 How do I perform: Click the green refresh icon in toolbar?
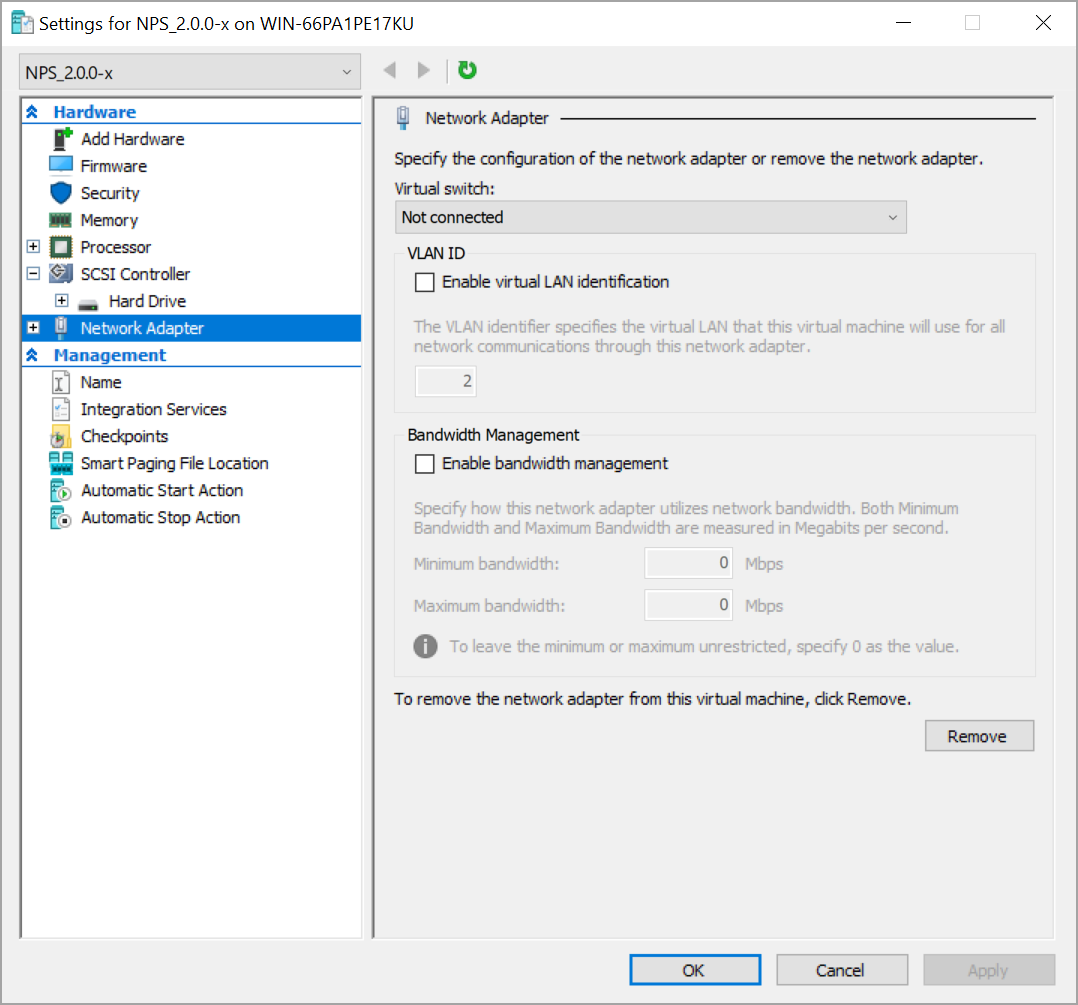tap(466, 70)
